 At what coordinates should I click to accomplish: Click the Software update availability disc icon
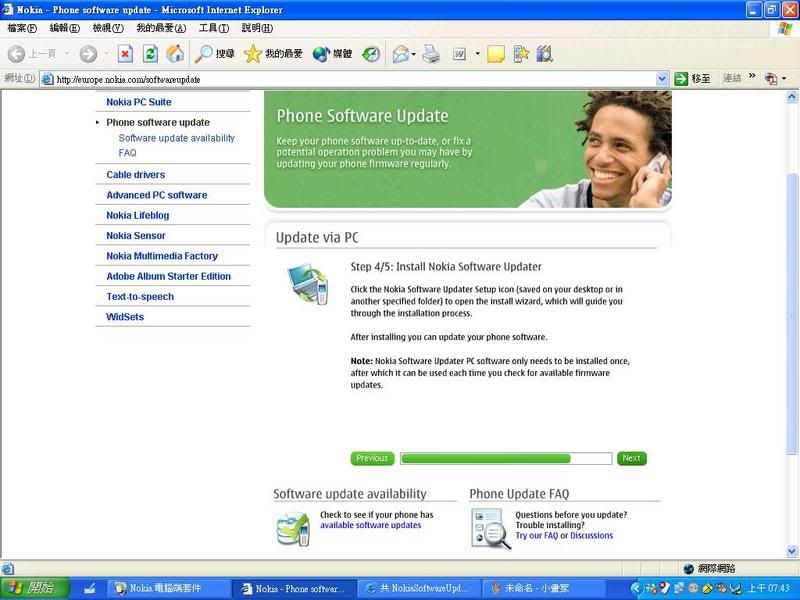pyautogui.click(x=293, y=529)
